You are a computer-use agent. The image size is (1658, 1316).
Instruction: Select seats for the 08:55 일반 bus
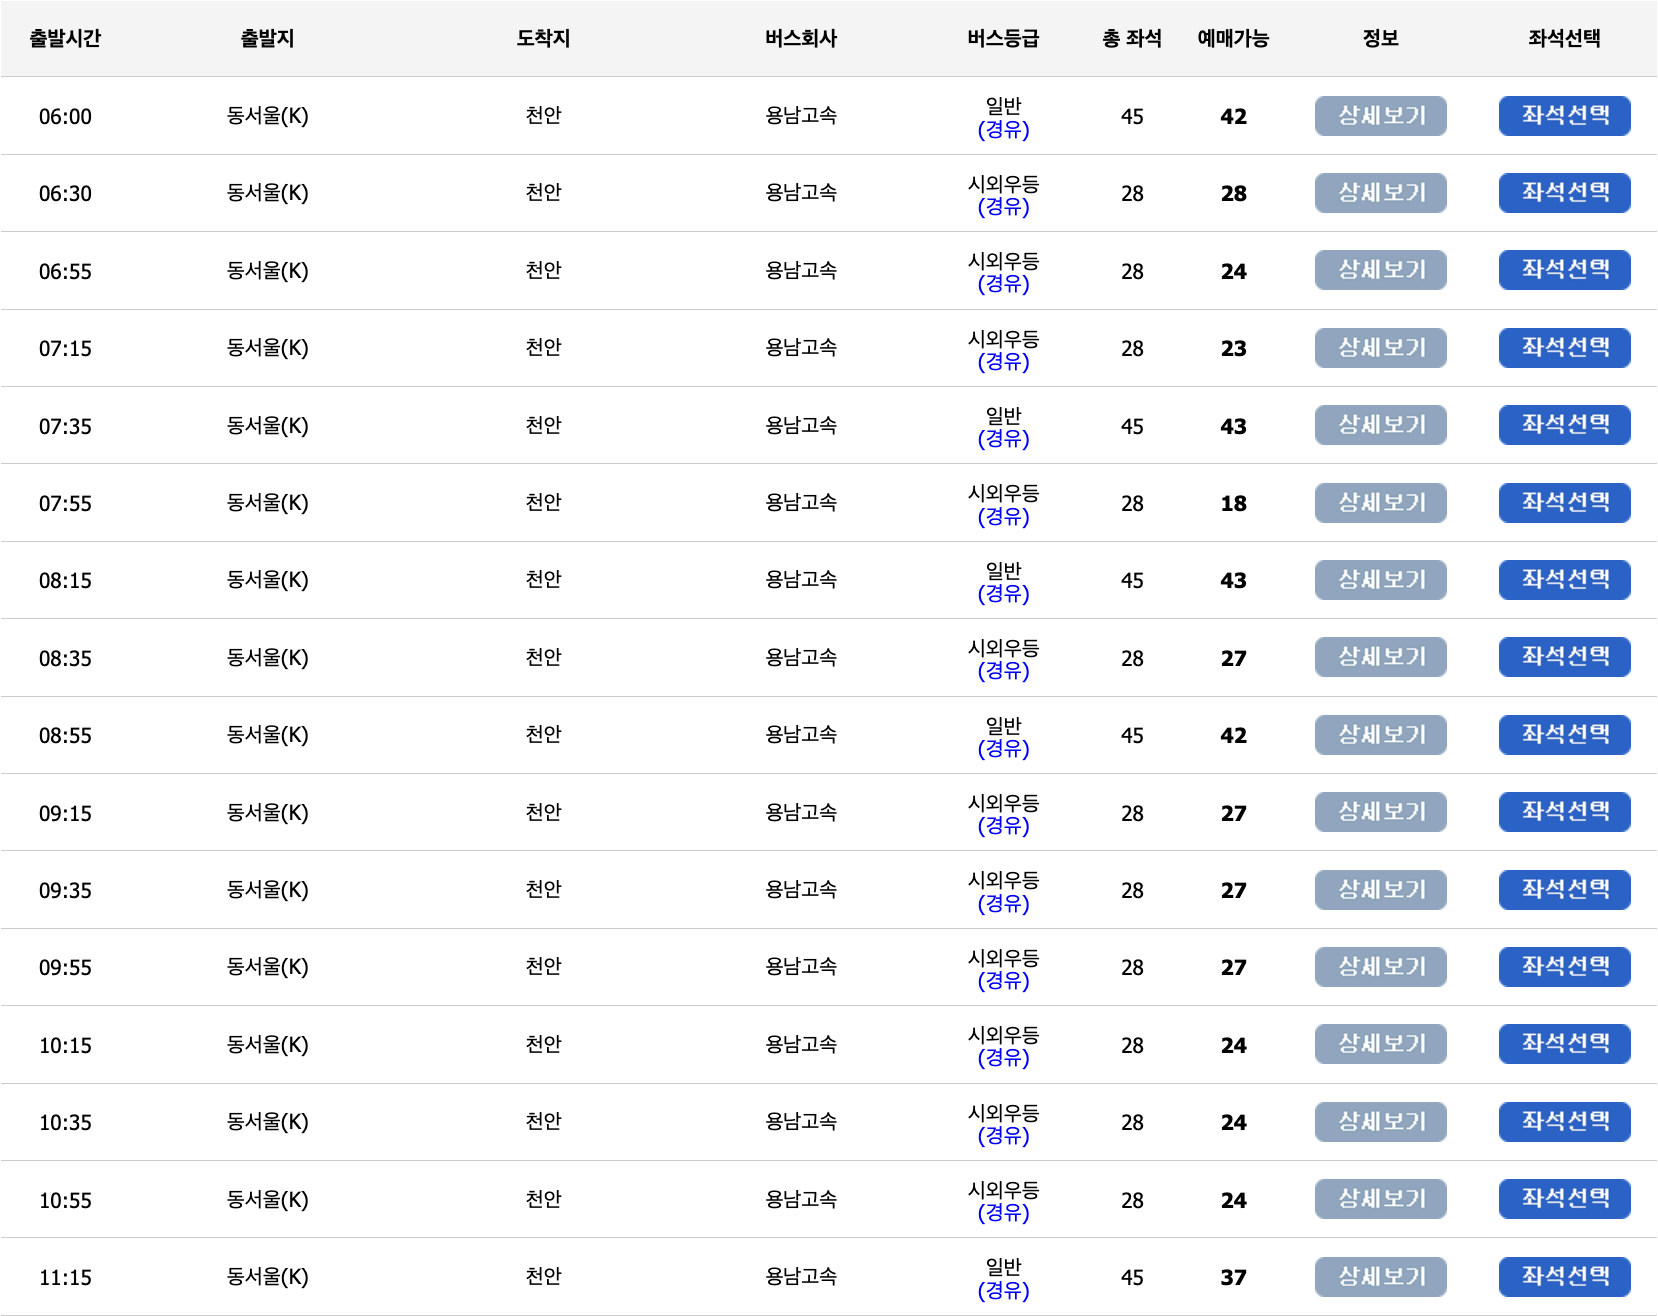[x=1563, y=735]
